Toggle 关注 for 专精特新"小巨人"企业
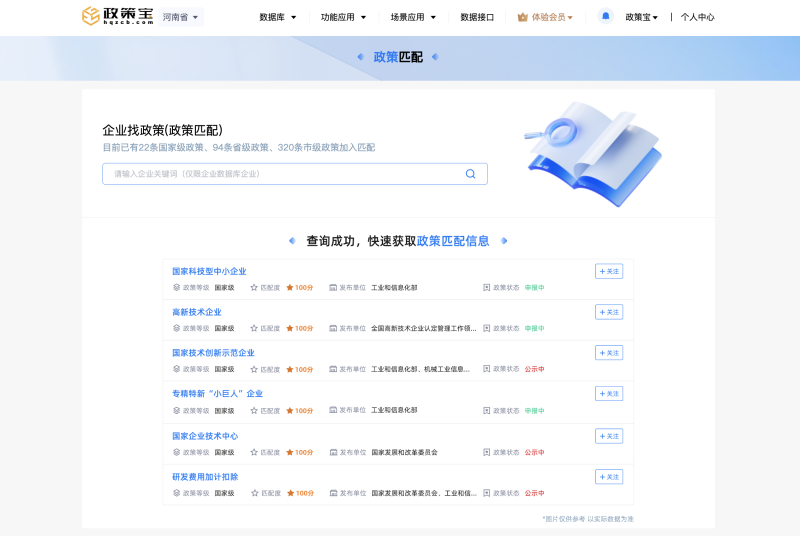800x536 pixels. (608, 394)
